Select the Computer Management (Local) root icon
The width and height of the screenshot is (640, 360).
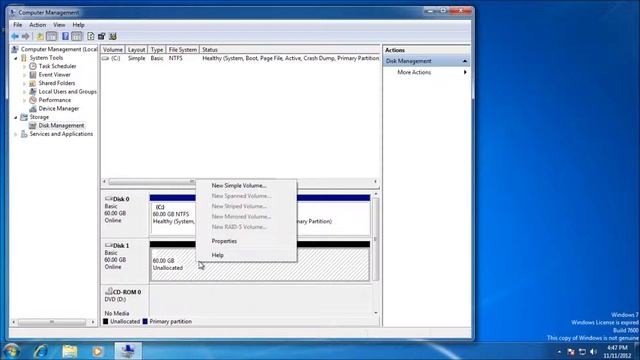coord(15,49)
